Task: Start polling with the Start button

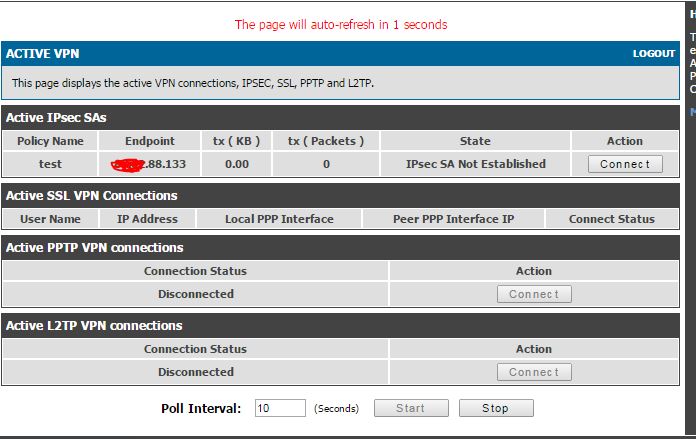Action: (410, 408)
